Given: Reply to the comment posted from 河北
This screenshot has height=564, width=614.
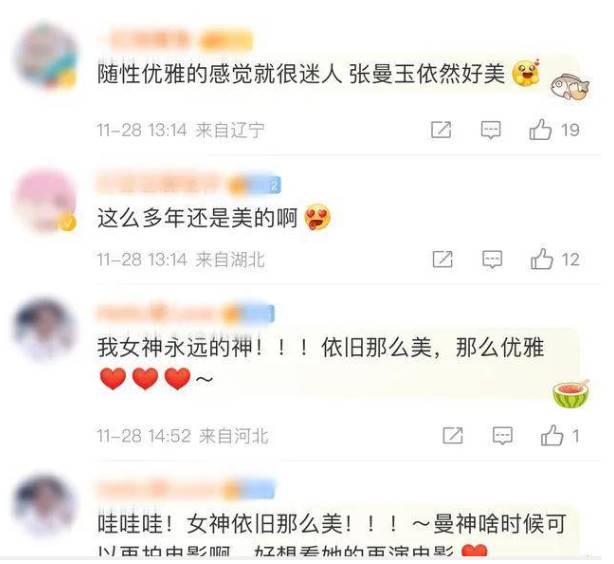Looking at the screenshot, I should point(502,436).
